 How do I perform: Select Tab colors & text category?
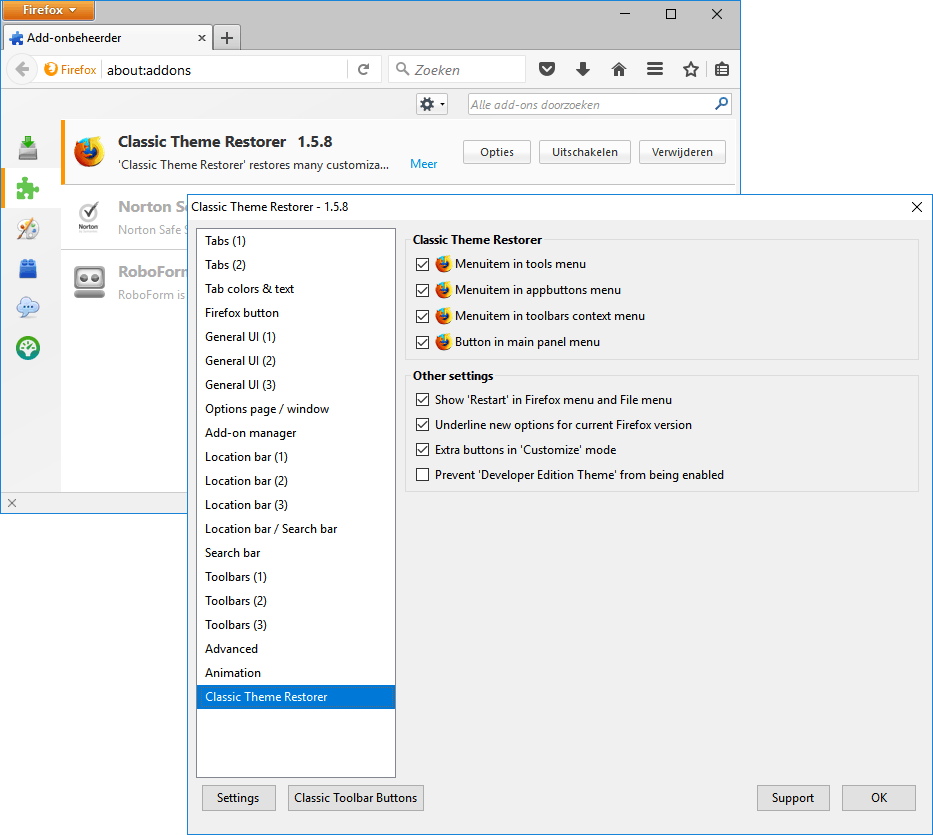pos(296,289)
